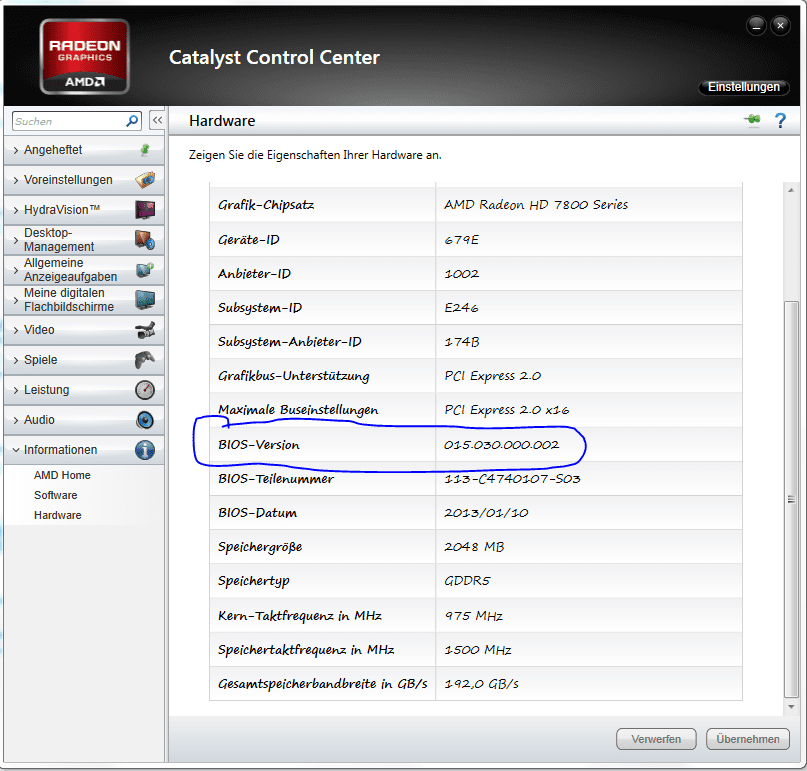Click the AMD Radeon HD 7800 Series value
Viewport: 807px width, 771px height.
pos(536,205)
